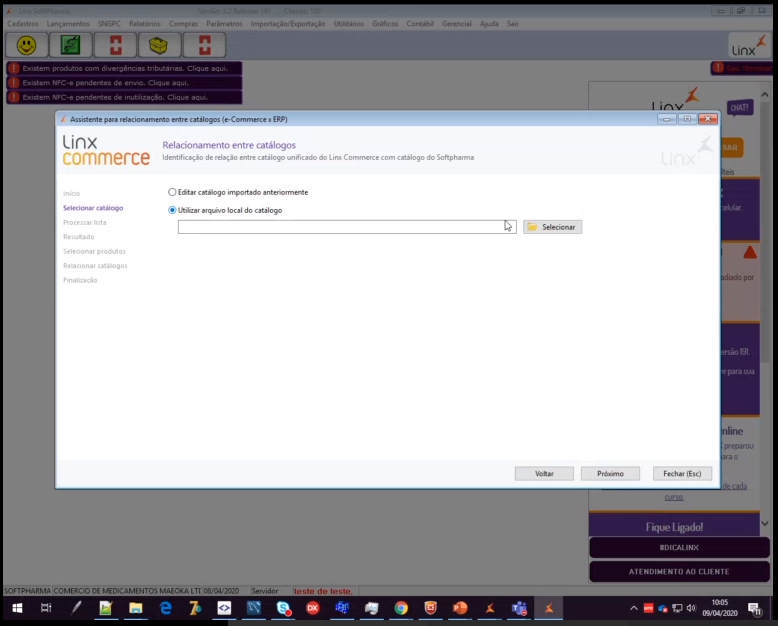Click the 'Resultado' wizard step

click(78, 237)
